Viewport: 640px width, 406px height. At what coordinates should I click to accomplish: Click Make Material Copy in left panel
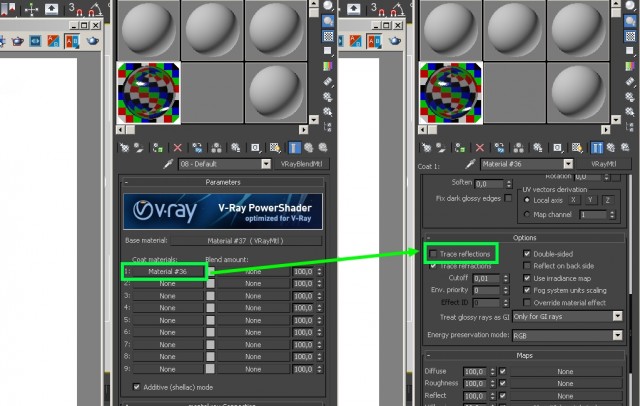coord(197,147)
